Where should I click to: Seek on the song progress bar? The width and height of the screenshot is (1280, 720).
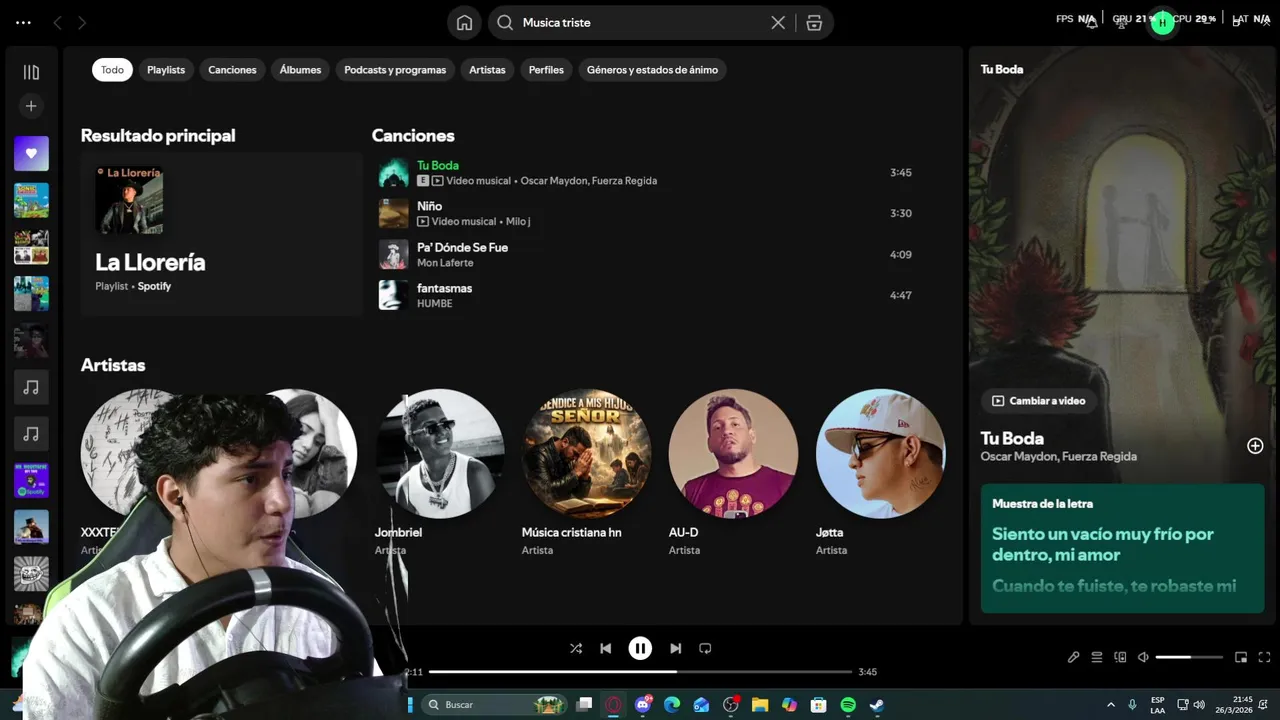pyautogui.click(x=640, y=672)
